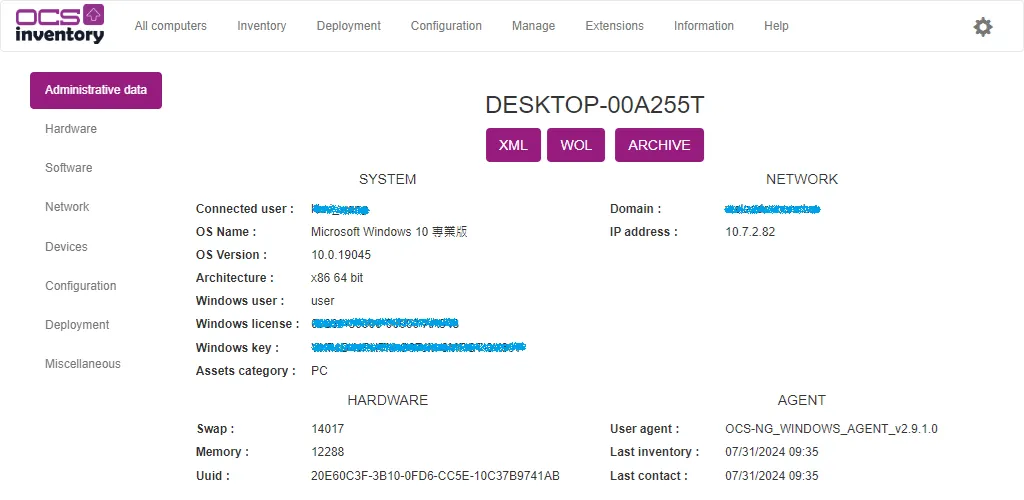This screenshot has width=1024, height=500.
Task: Click the OCS Inventory logo
Action: (x=60, y=24)
